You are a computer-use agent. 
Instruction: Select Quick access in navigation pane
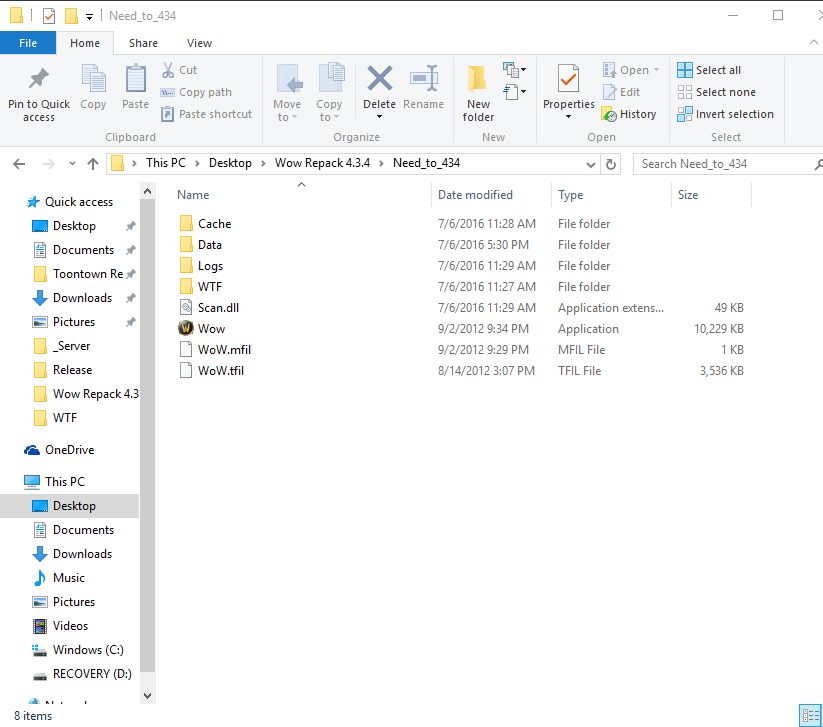(x=70, y=202)
